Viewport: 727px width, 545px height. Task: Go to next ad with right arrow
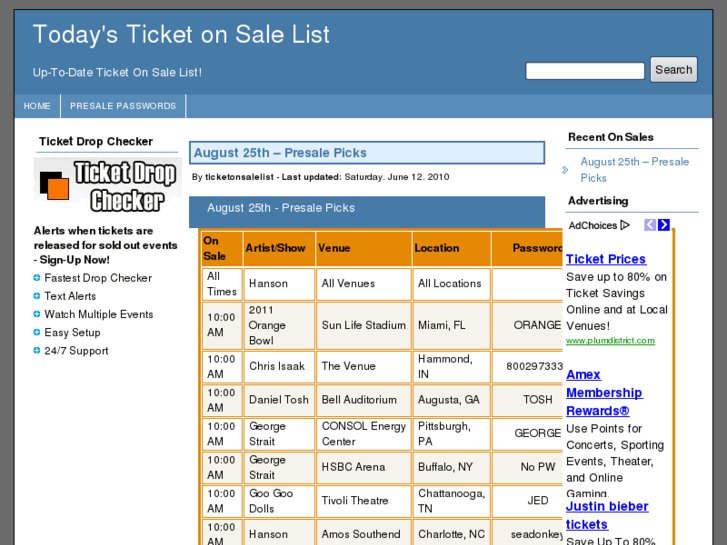click(x=664, y=225)
